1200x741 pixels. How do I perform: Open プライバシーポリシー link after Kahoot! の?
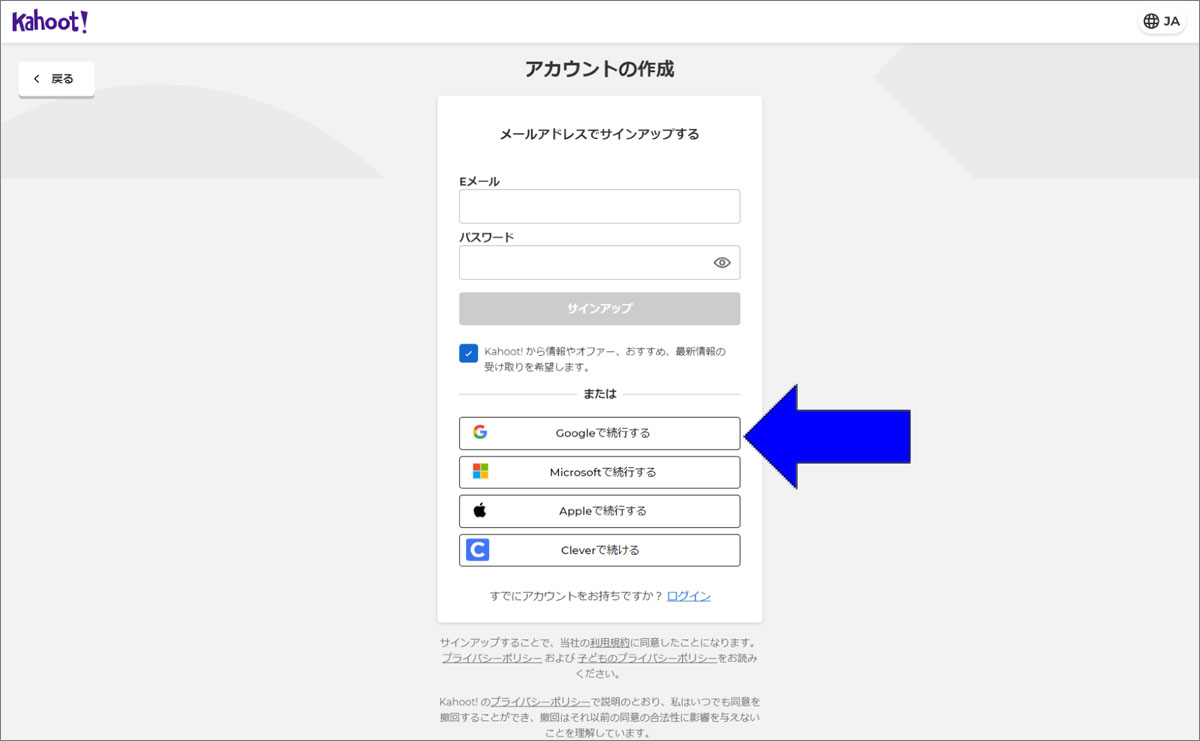(x=540, y=702)
